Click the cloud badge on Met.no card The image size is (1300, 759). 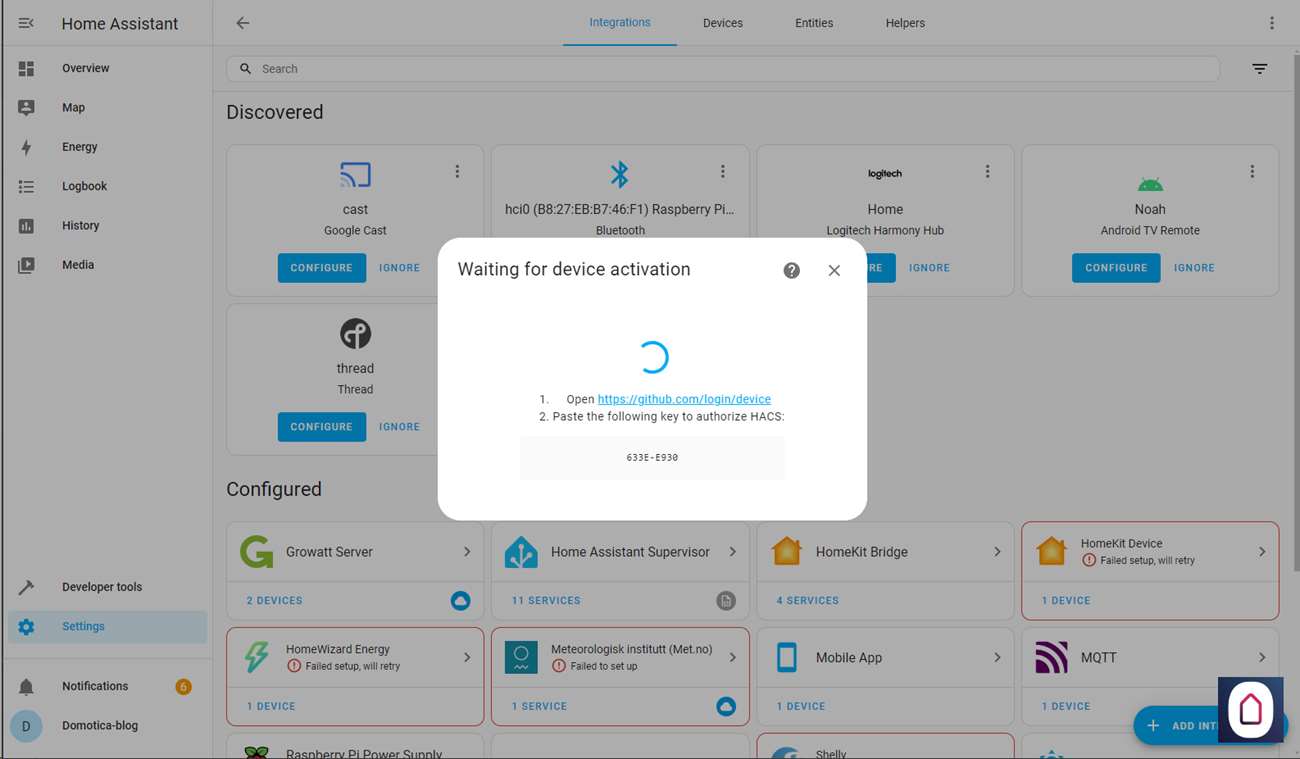point(726,707)
